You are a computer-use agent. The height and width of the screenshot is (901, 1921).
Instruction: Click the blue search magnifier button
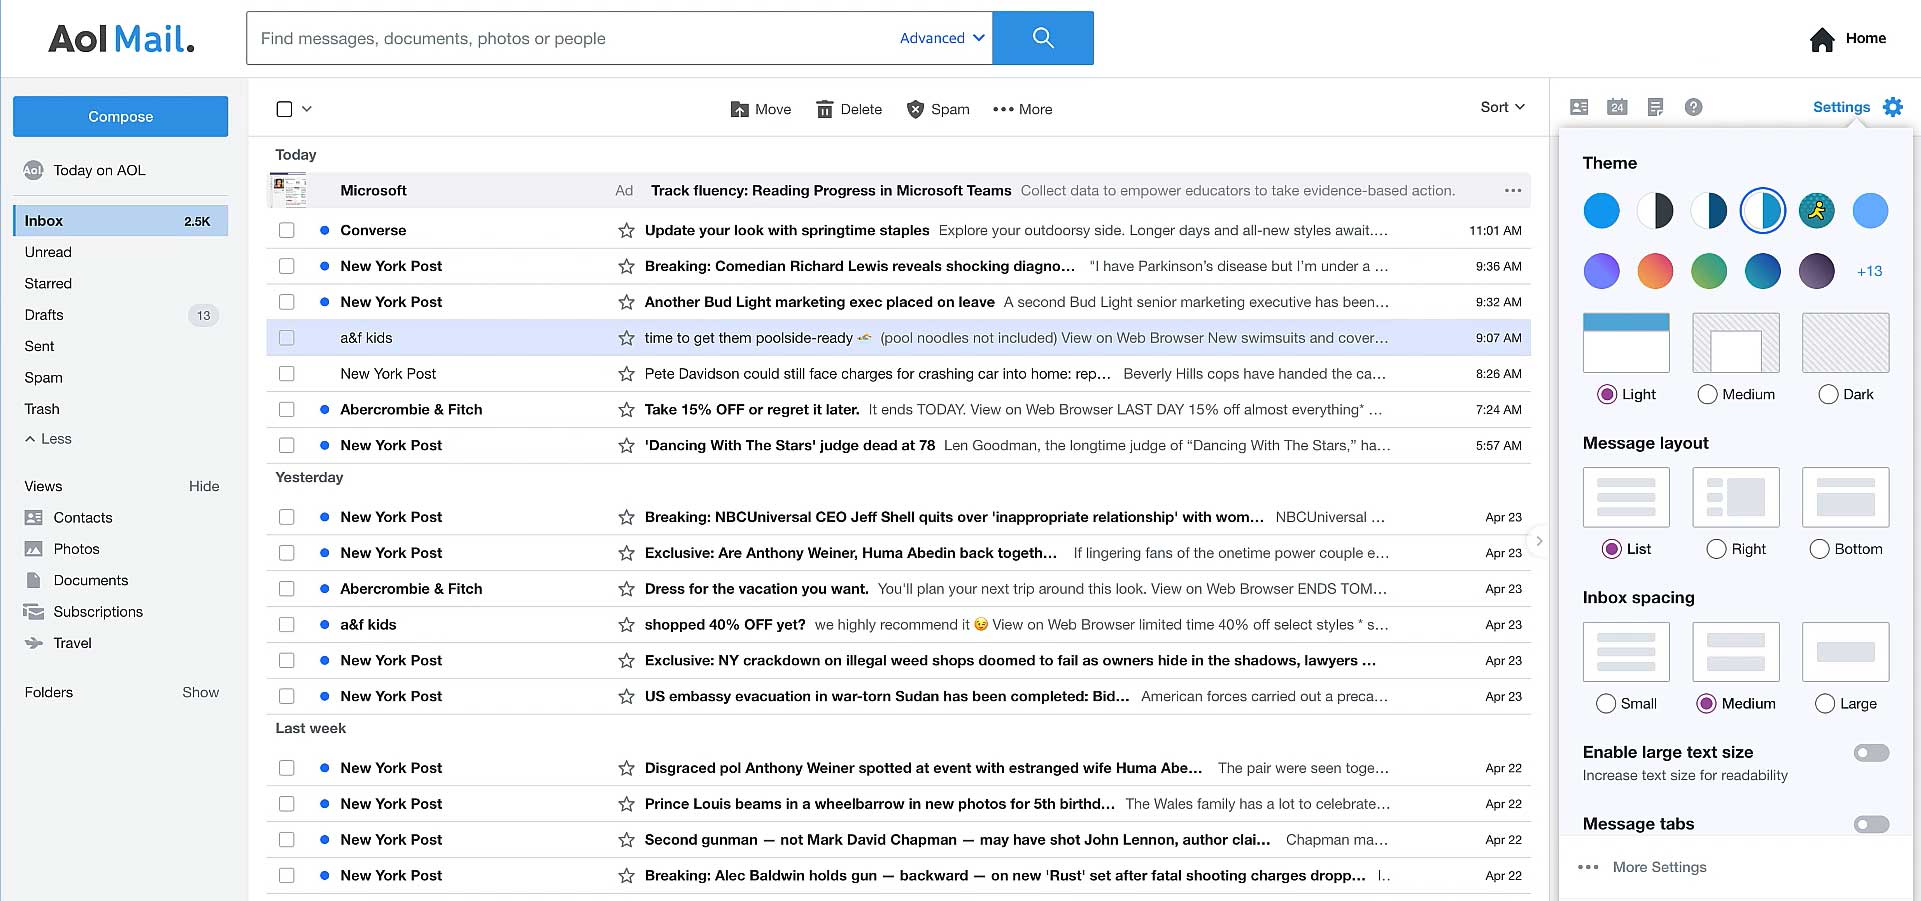1042,38
